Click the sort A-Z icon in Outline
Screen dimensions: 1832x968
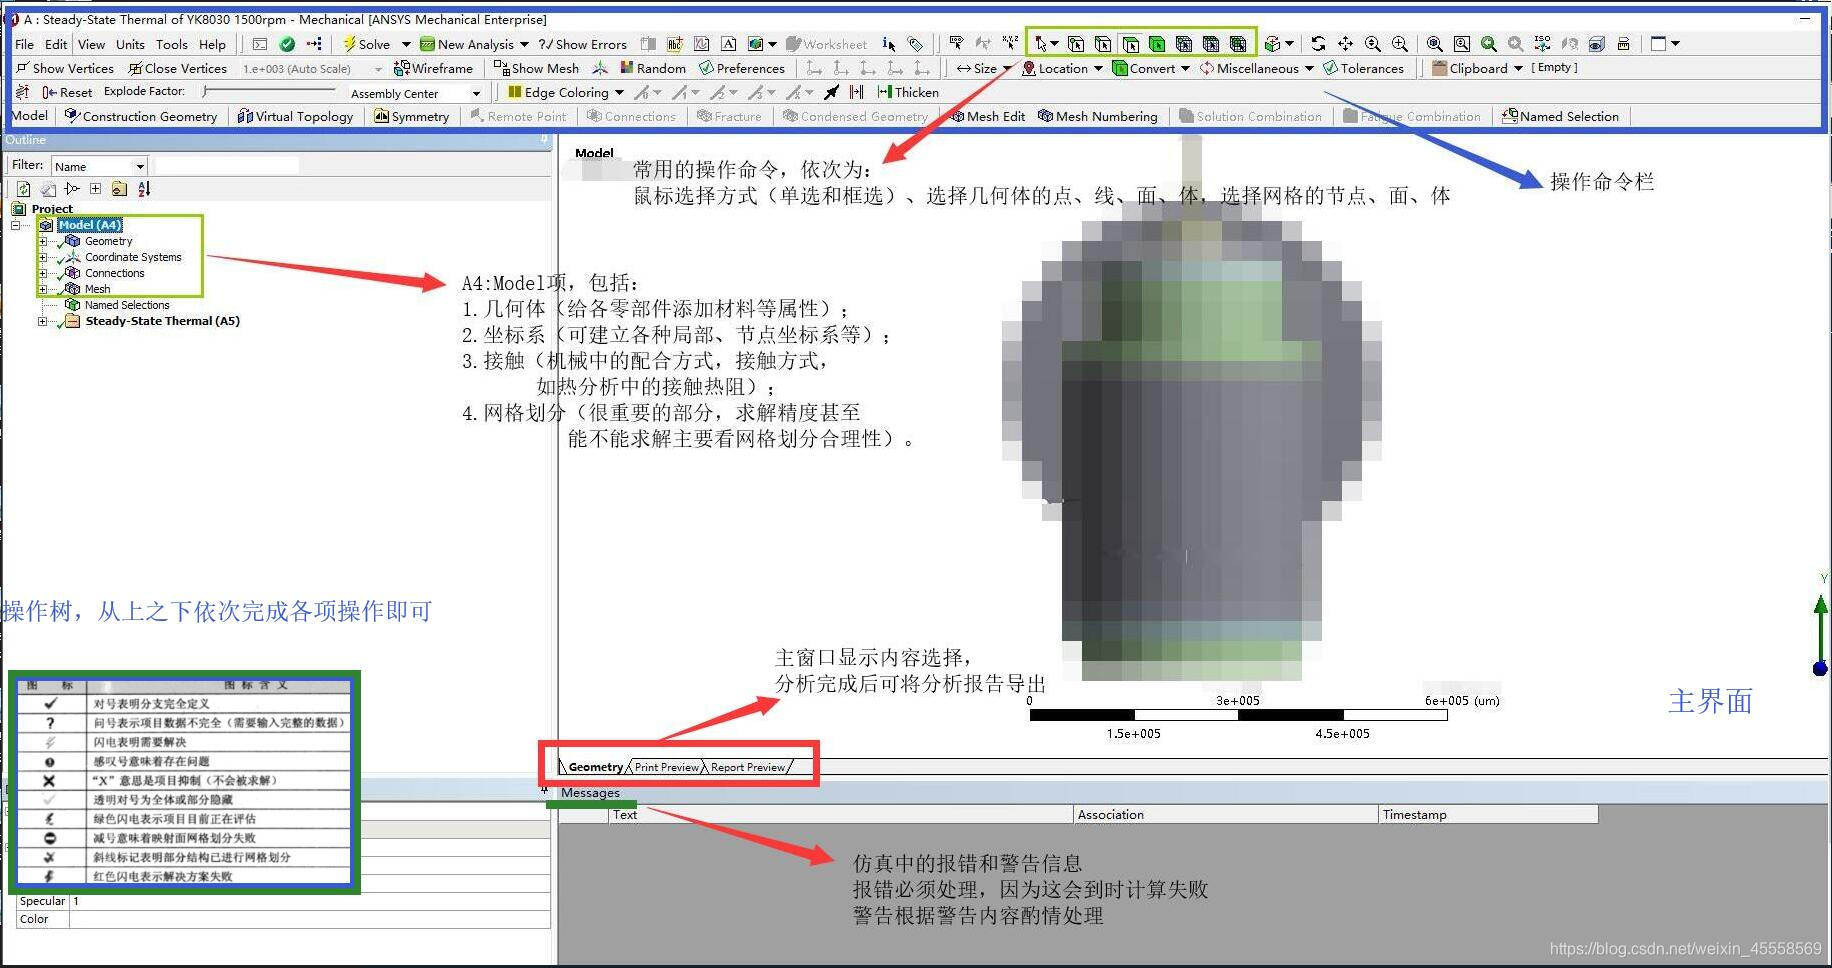144,189
